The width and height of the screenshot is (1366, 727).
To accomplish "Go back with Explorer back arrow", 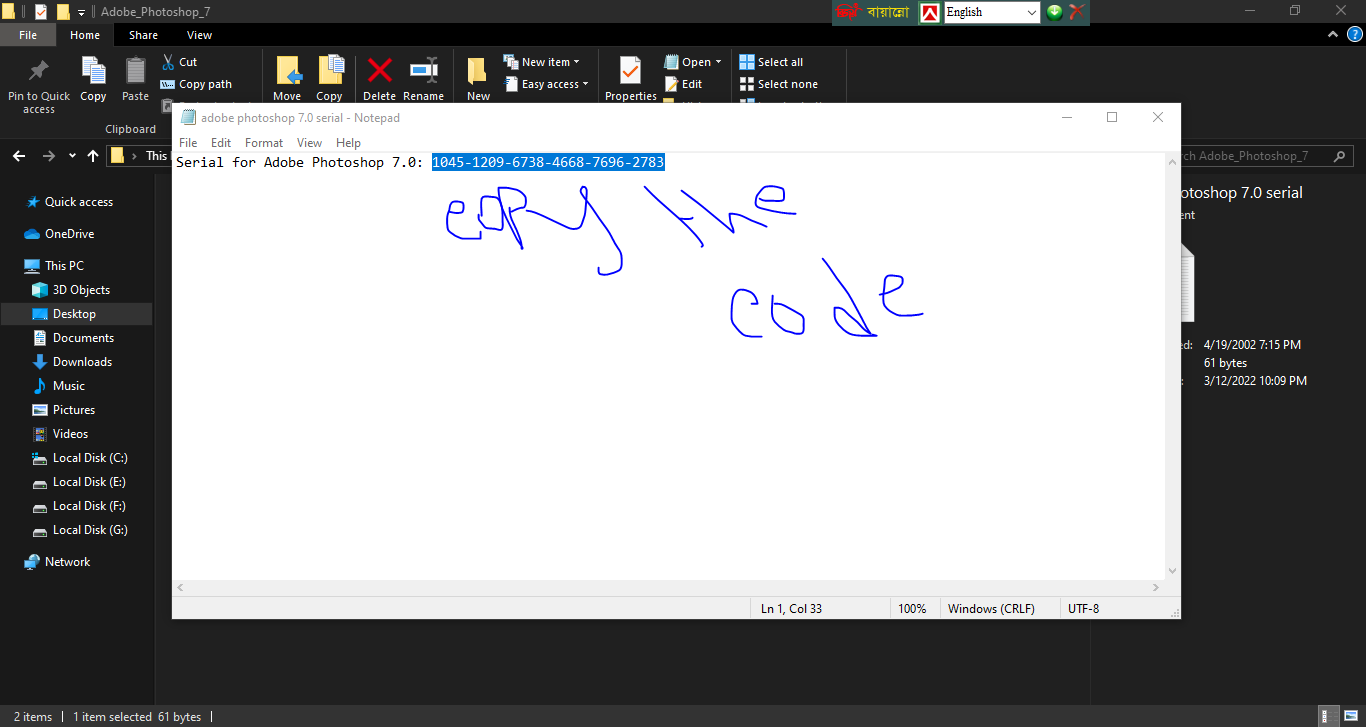I will 18,156.
